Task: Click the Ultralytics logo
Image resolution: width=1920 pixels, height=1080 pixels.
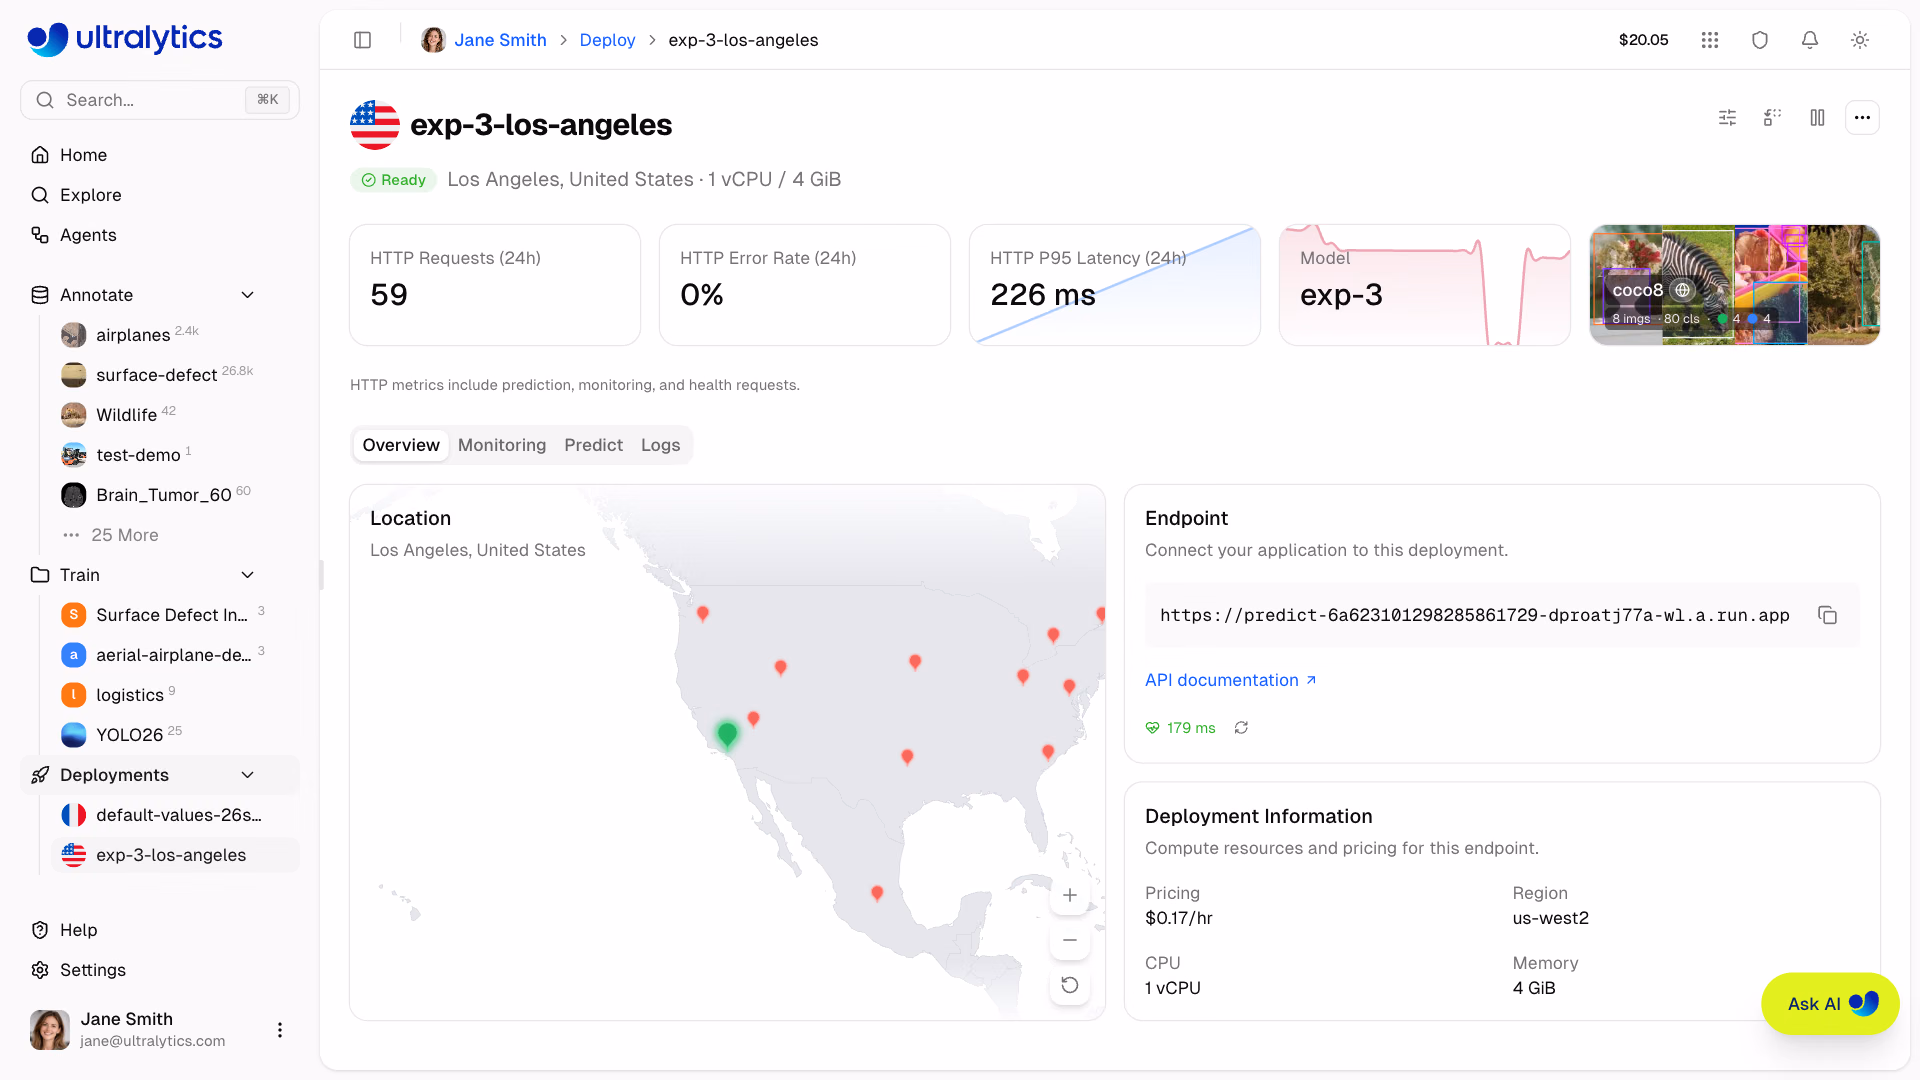Action: 125,39
